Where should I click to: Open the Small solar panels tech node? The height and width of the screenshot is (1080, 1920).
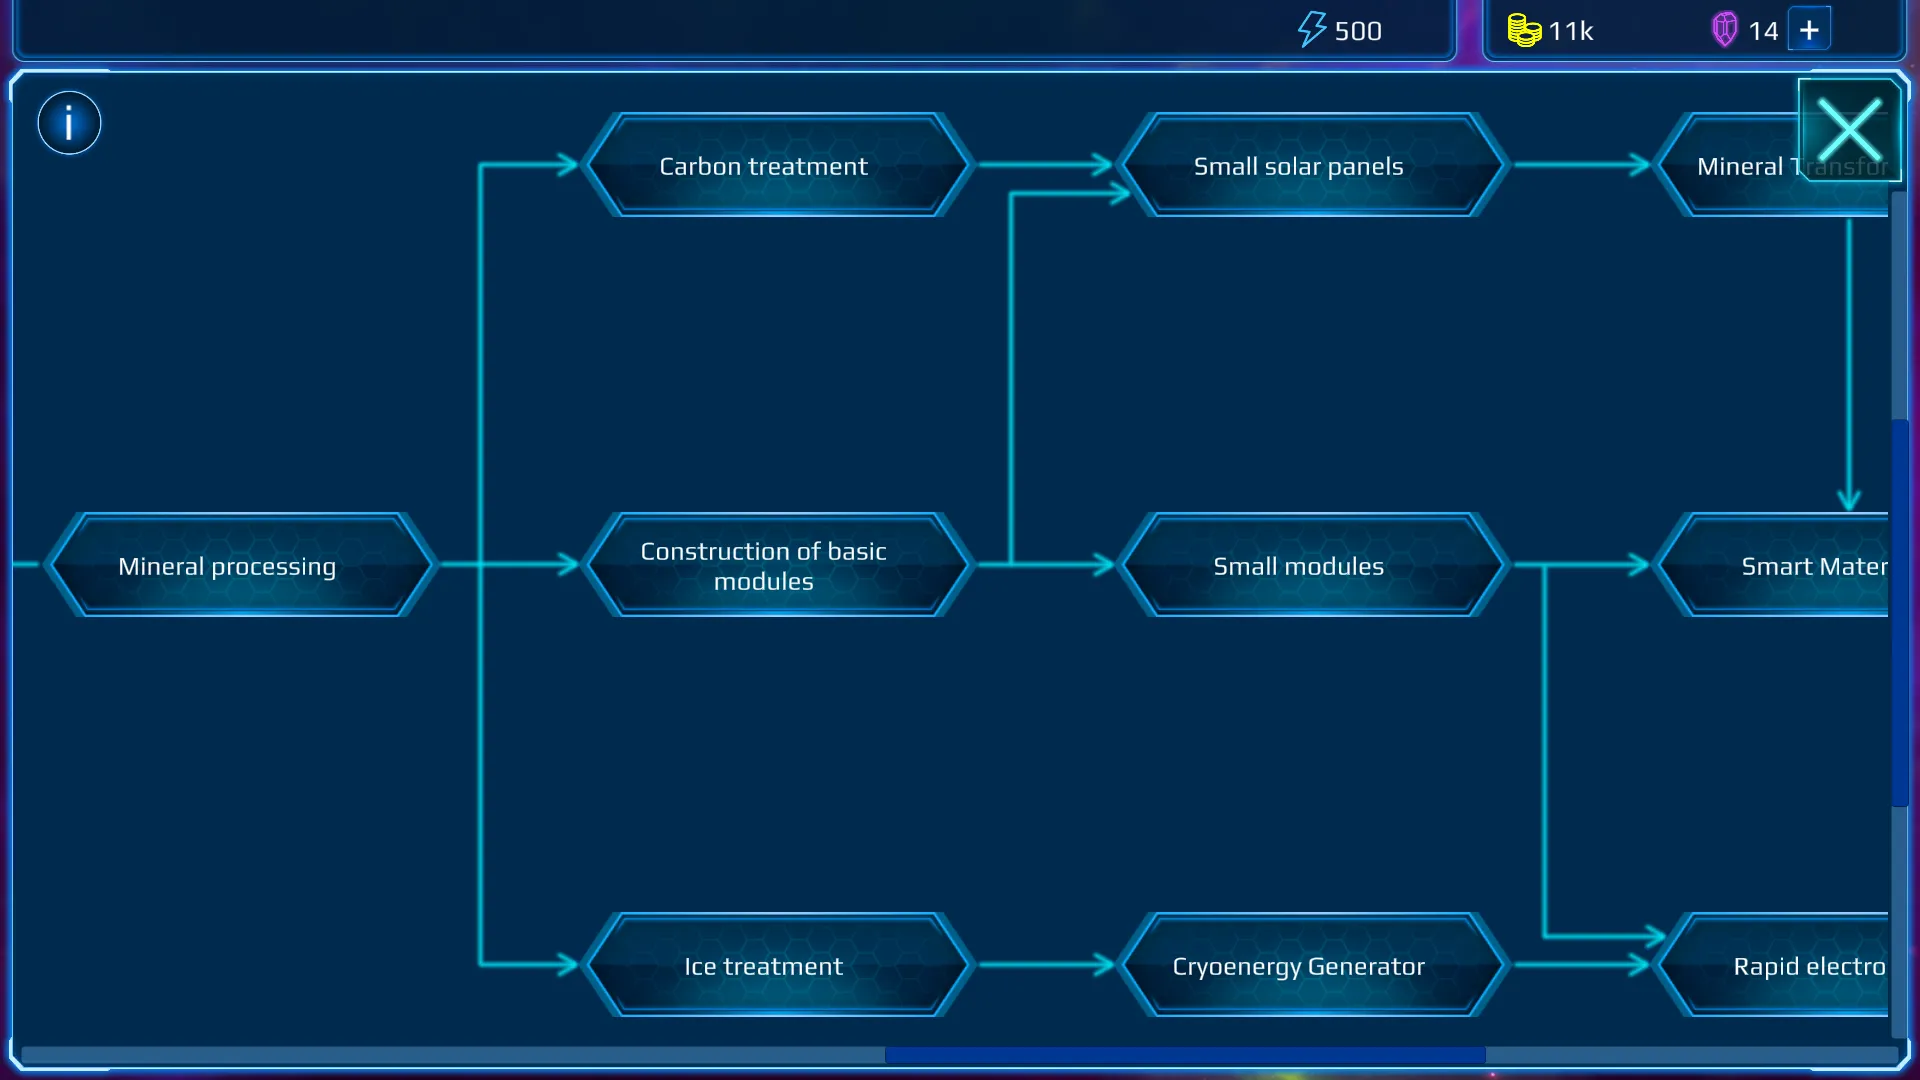tap(1298, 165)
